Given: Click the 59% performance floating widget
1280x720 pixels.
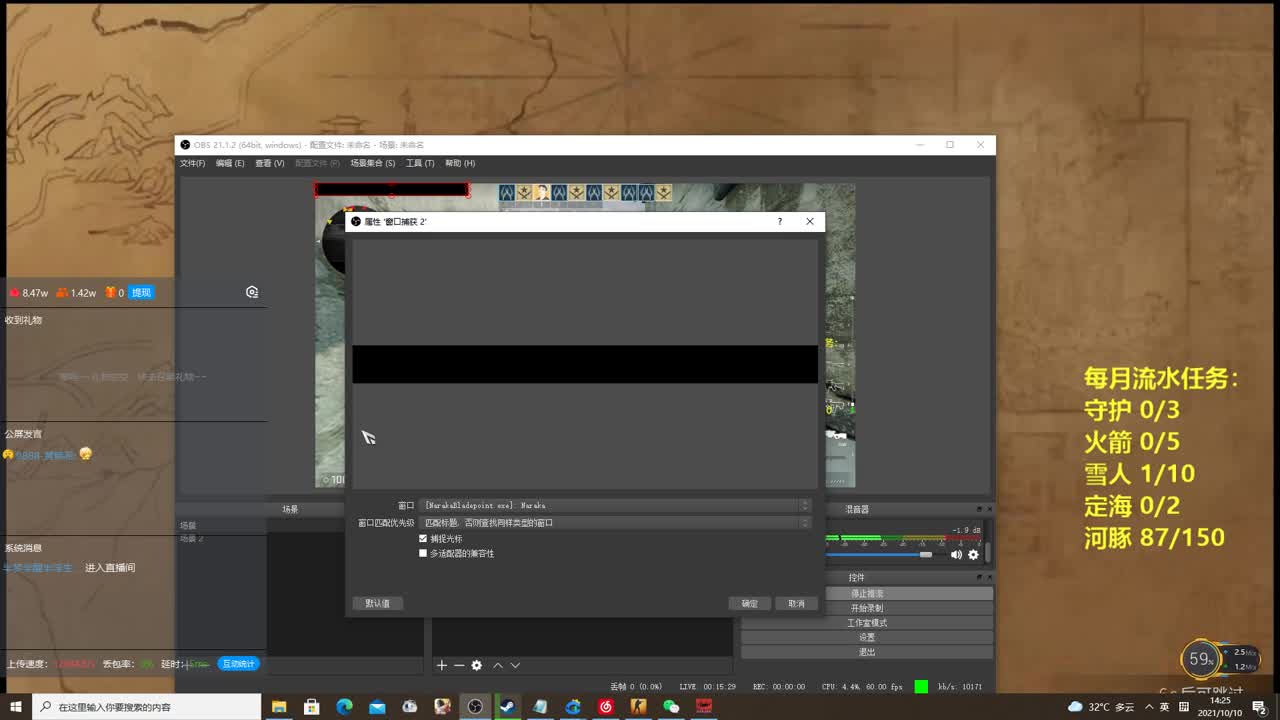Looking at the screenshot, I should pyautogui.click(x=1201, y=660).
